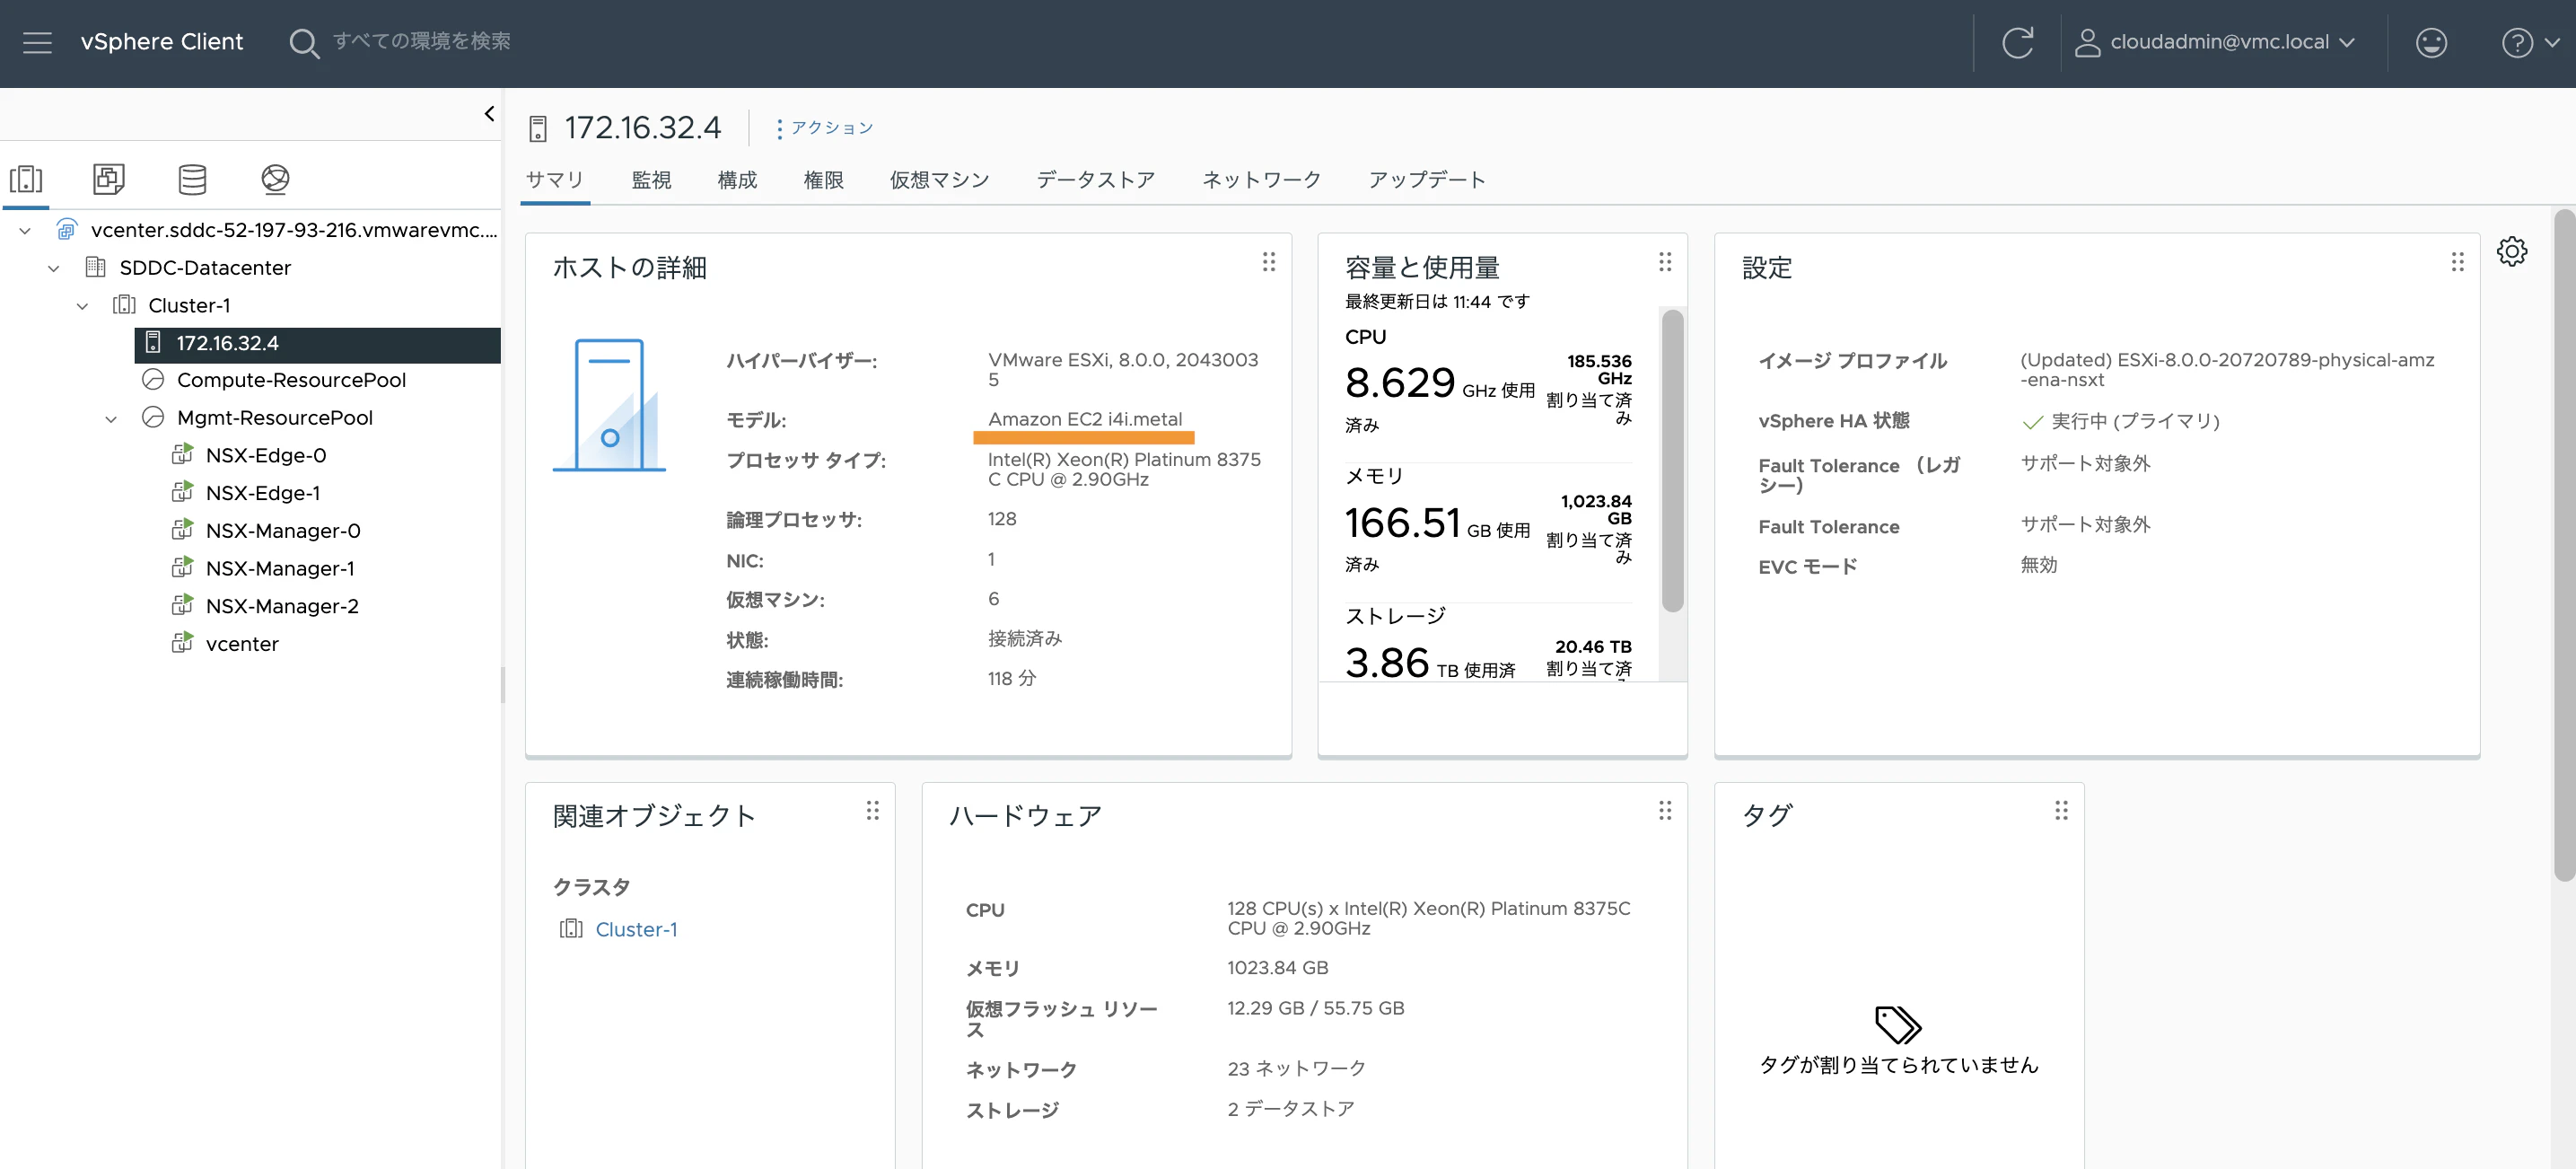Click drag handle on ハードウェア card
This screenshot has width=2576, height=1169.
pyautogui.click(x=1664, y=811)
